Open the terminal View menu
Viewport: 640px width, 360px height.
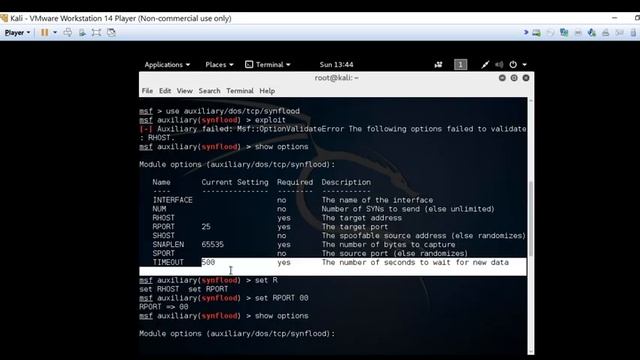184,91
